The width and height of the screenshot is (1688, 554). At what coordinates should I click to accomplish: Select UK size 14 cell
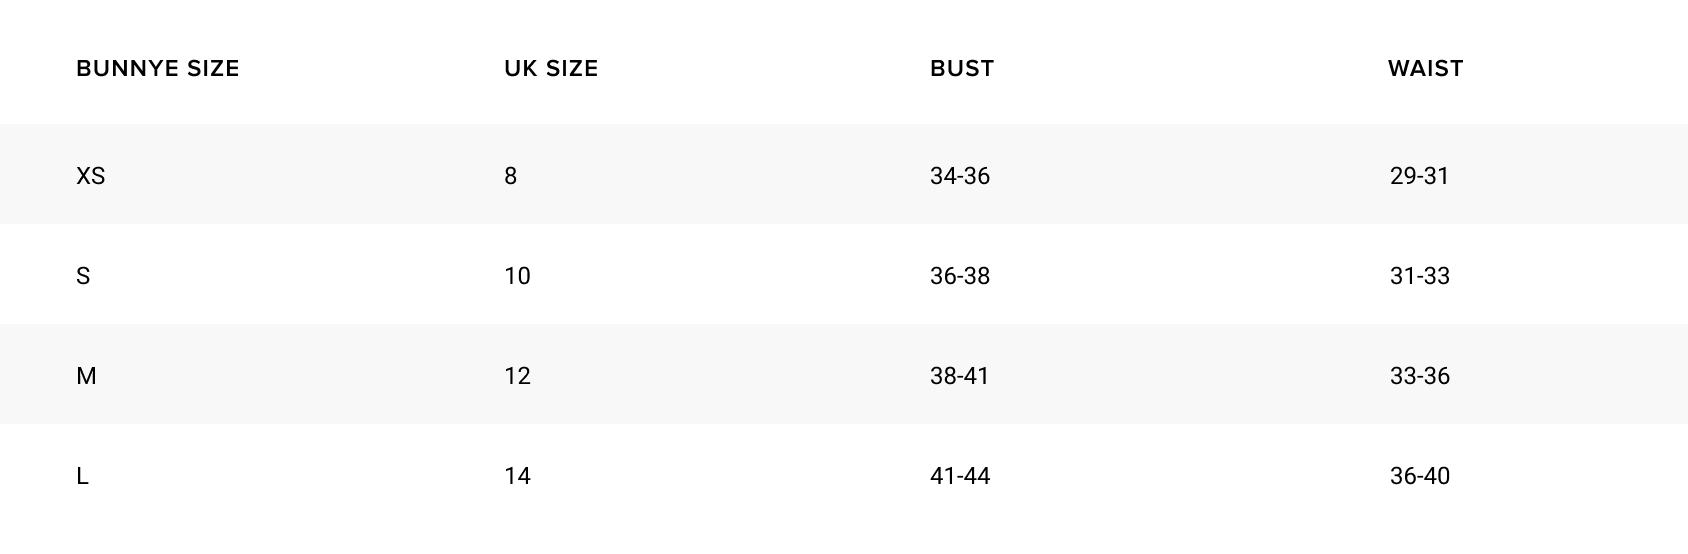(x=517, y=476)
